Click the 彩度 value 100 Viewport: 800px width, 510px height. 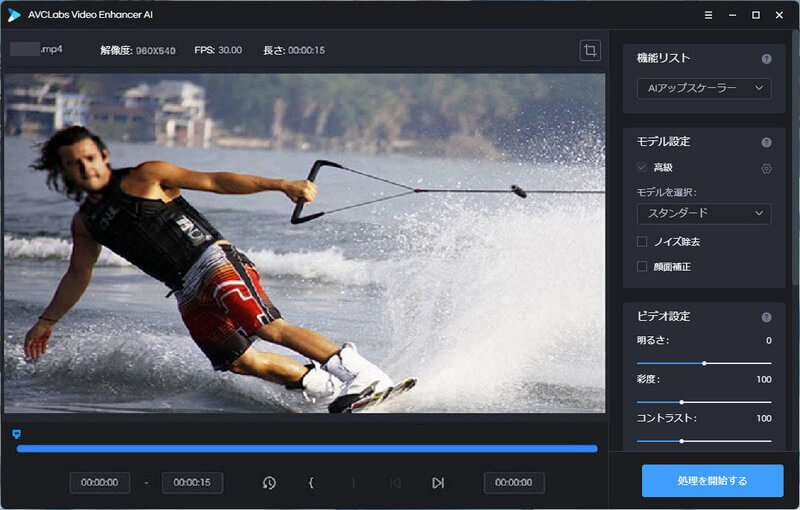[764, 379]
